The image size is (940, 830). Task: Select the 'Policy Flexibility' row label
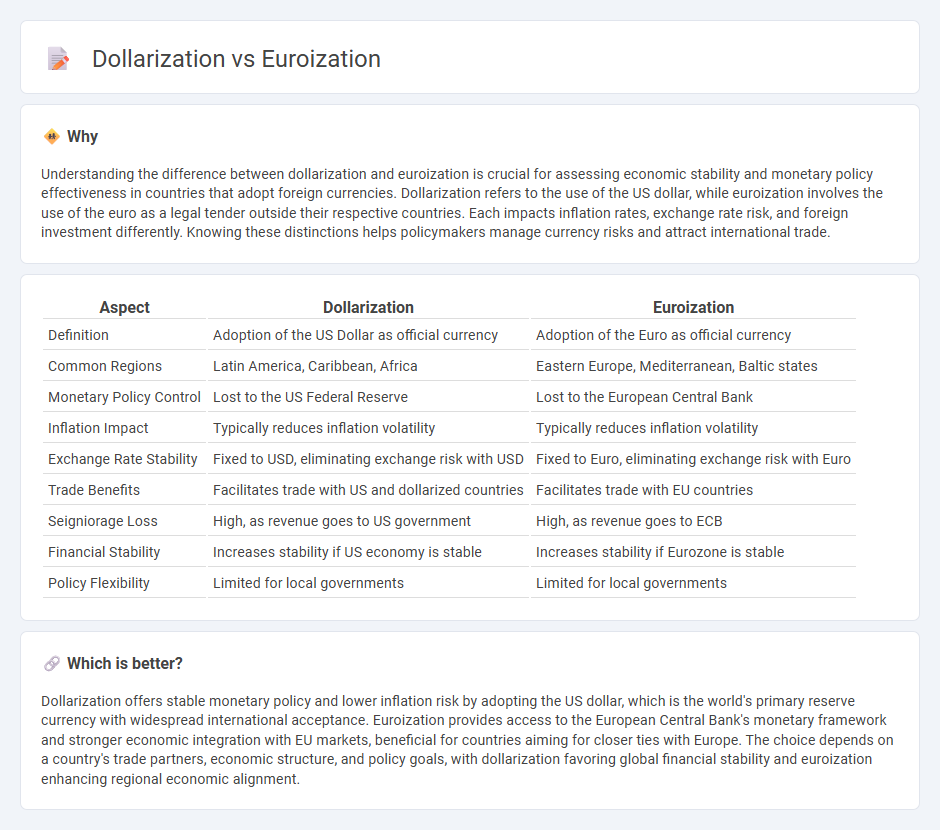[98, 583]
